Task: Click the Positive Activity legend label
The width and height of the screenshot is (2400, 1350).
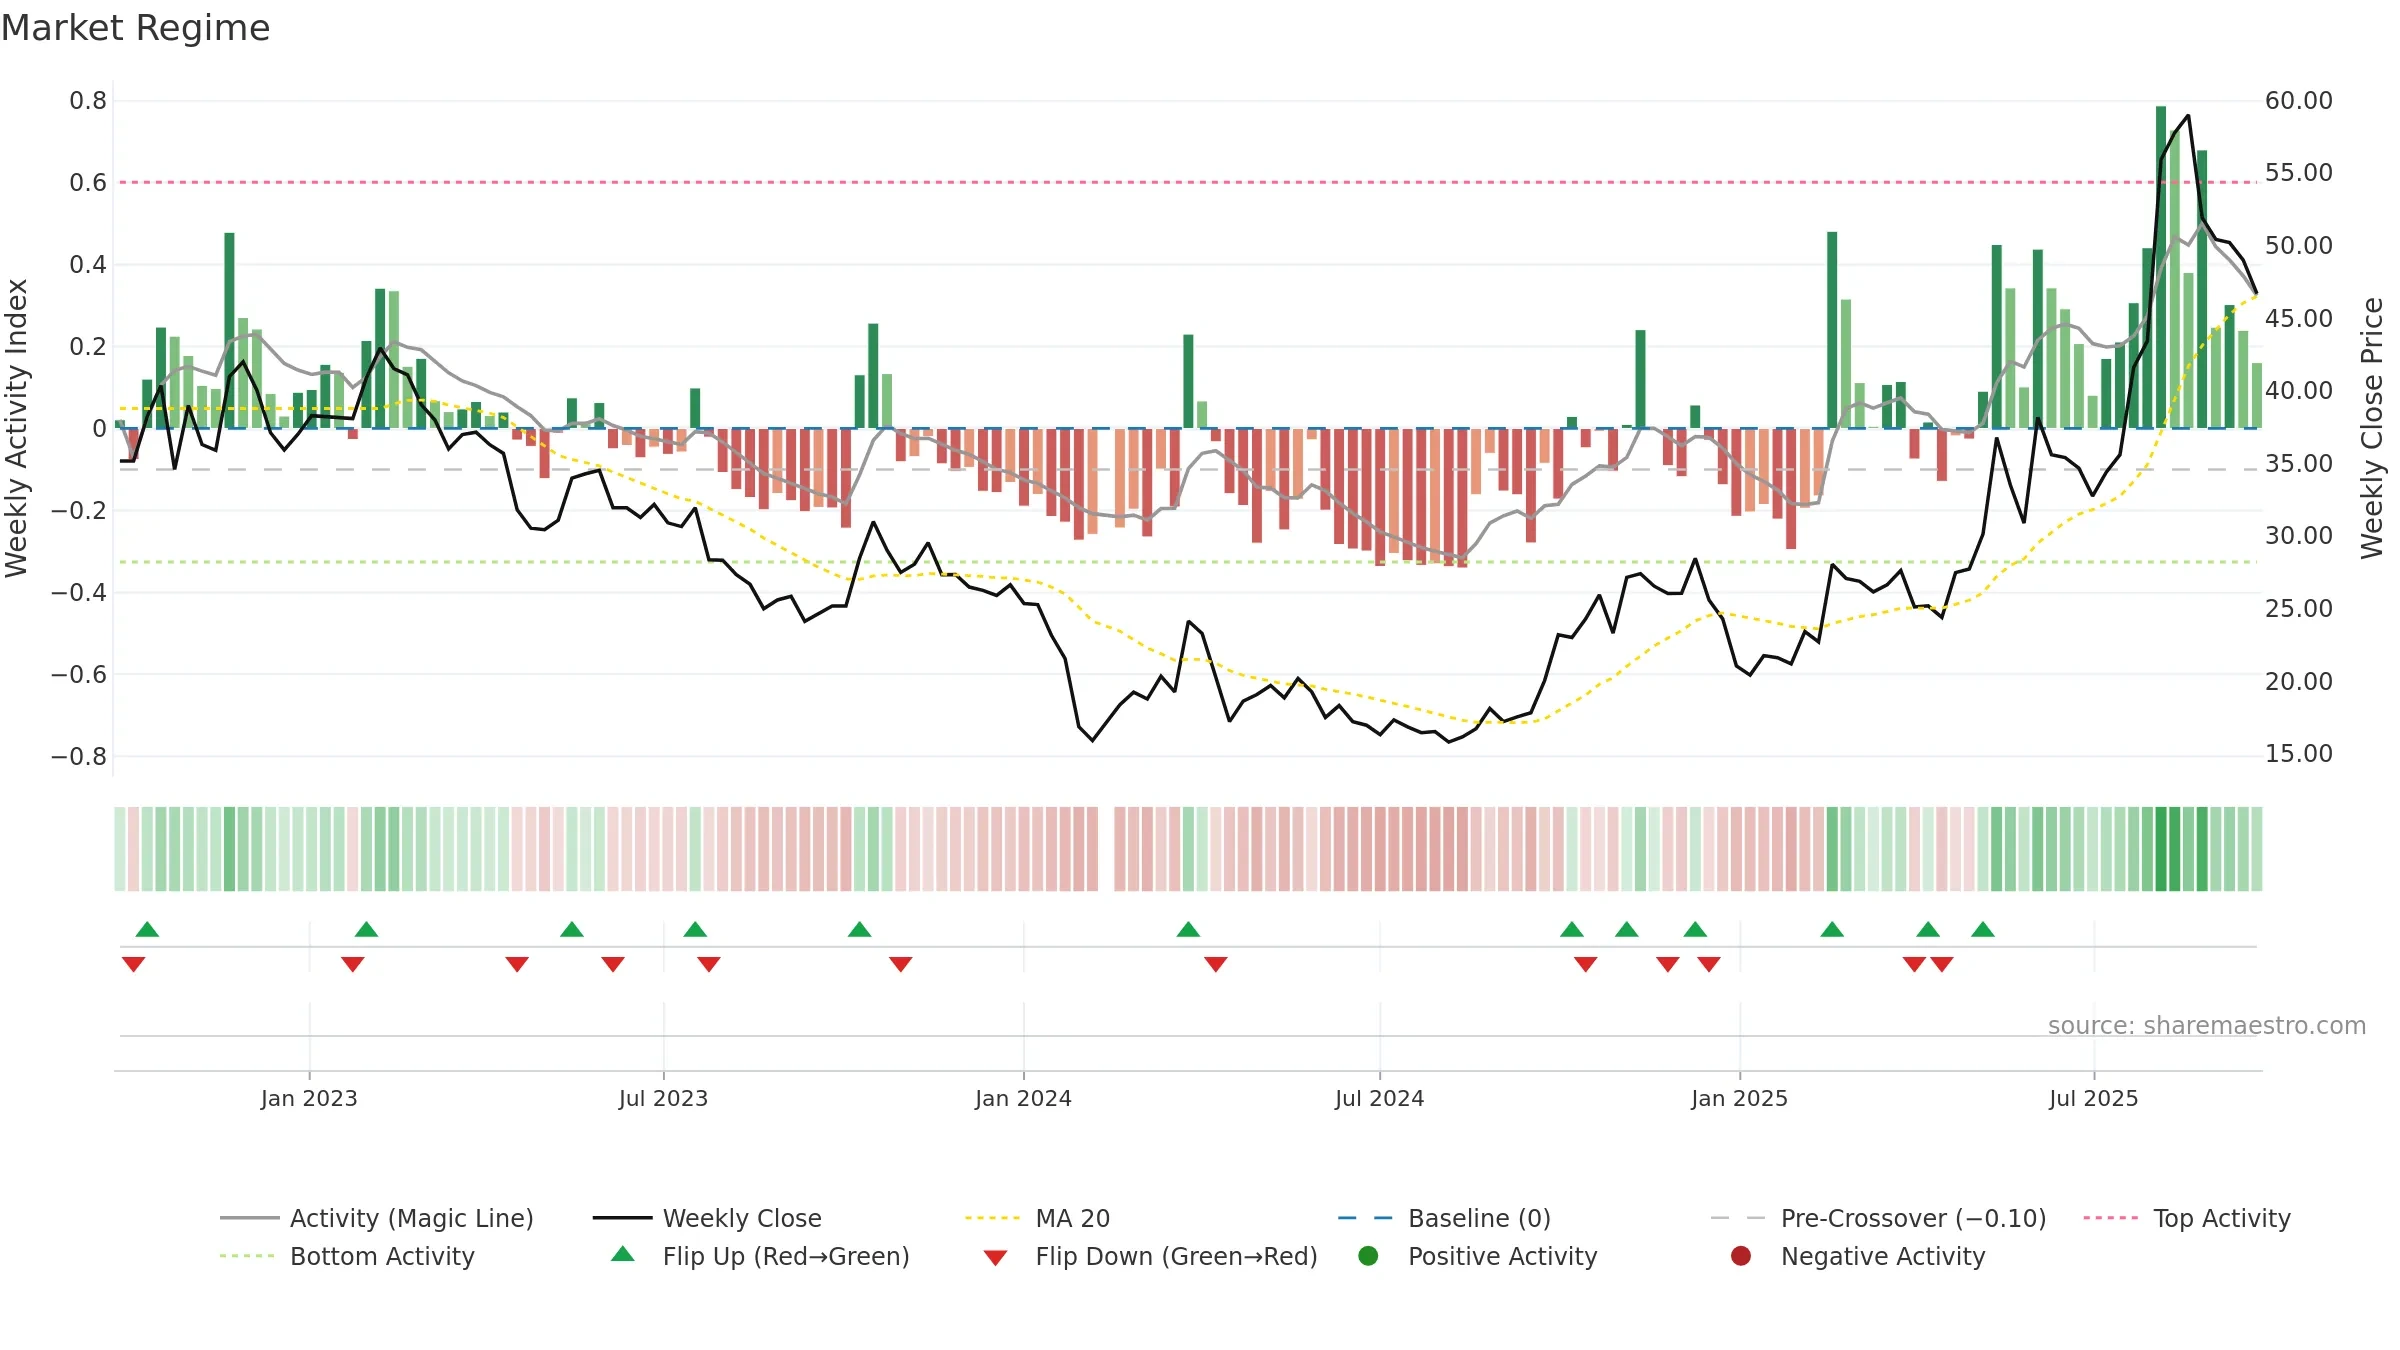Action: tap(1502, 1256)
